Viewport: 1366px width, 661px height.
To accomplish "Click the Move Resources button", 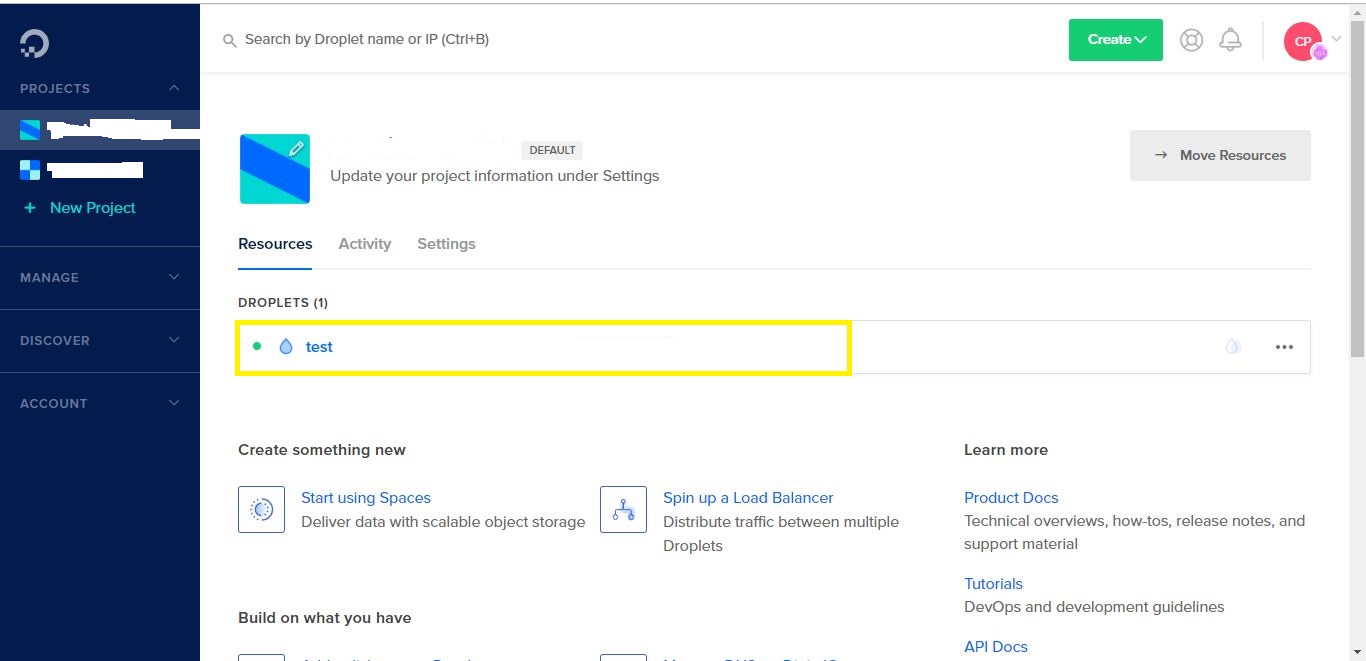I will click(1220, 155).
